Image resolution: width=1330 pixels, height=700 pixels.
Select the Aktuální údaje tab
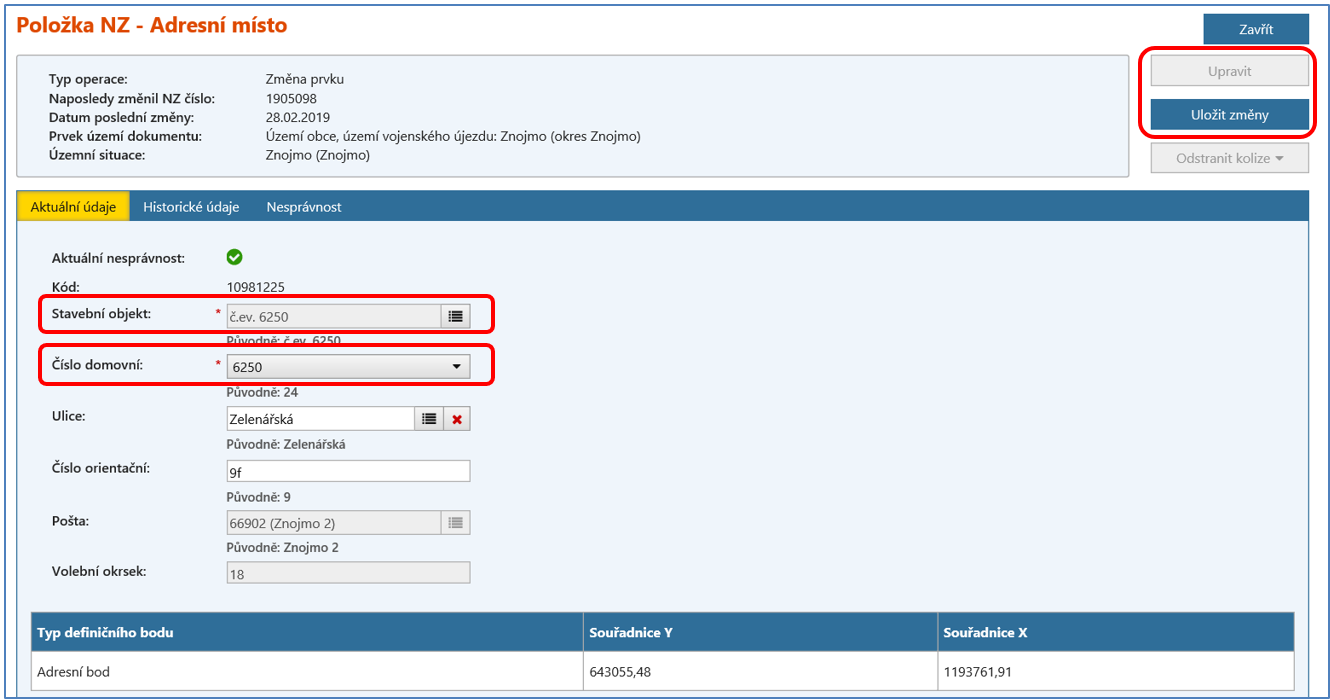74,207
